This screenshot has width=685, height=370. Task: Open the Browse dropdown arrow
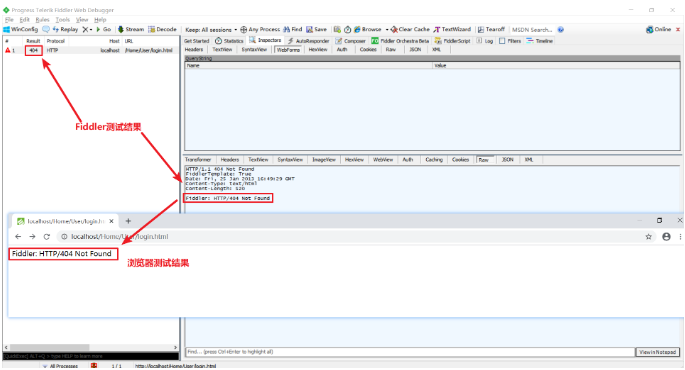387,30
